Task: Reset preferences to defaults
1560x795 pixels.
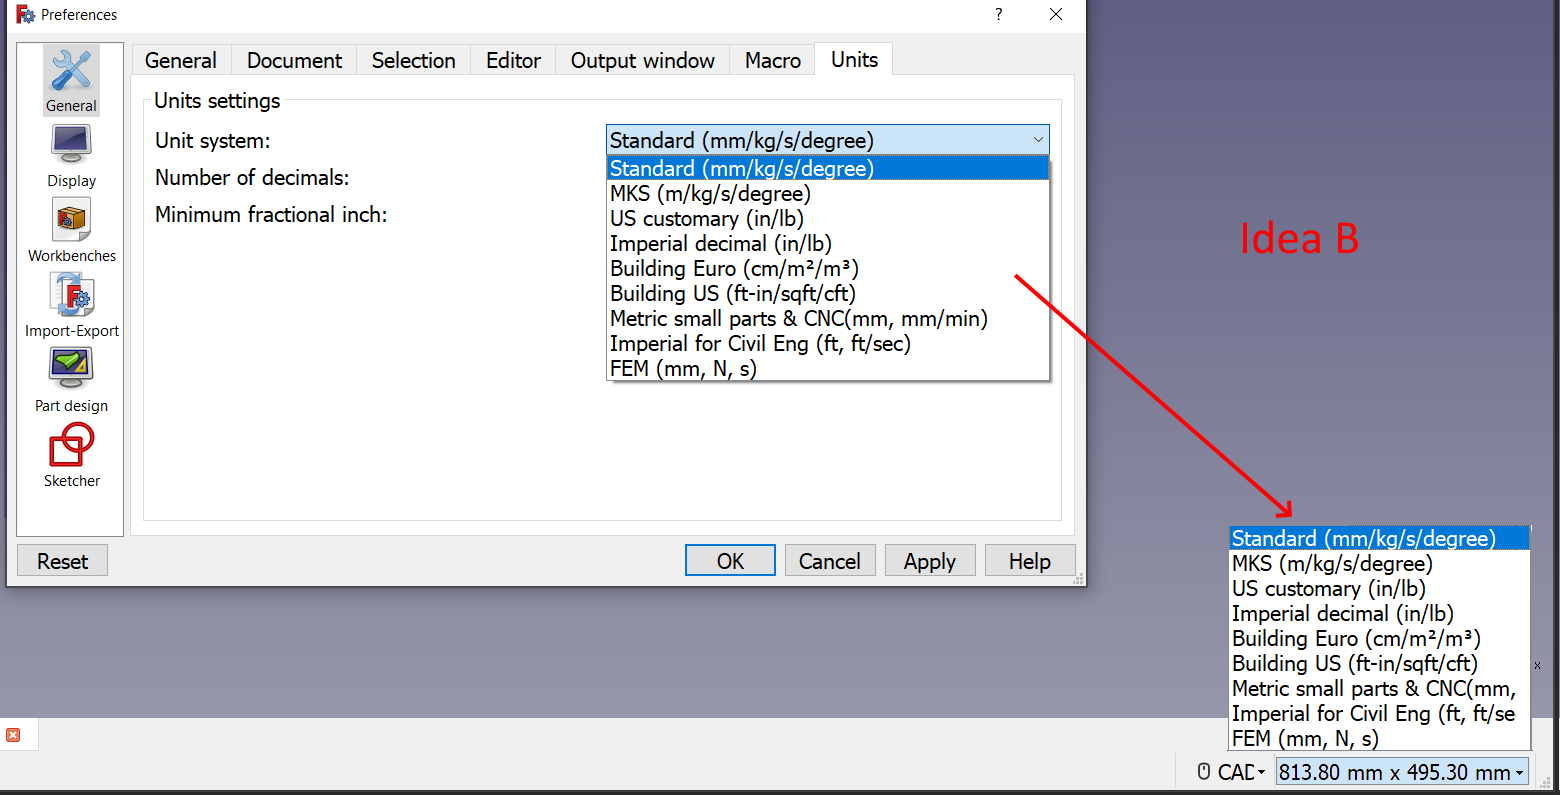Action: [x=62, y=560]
